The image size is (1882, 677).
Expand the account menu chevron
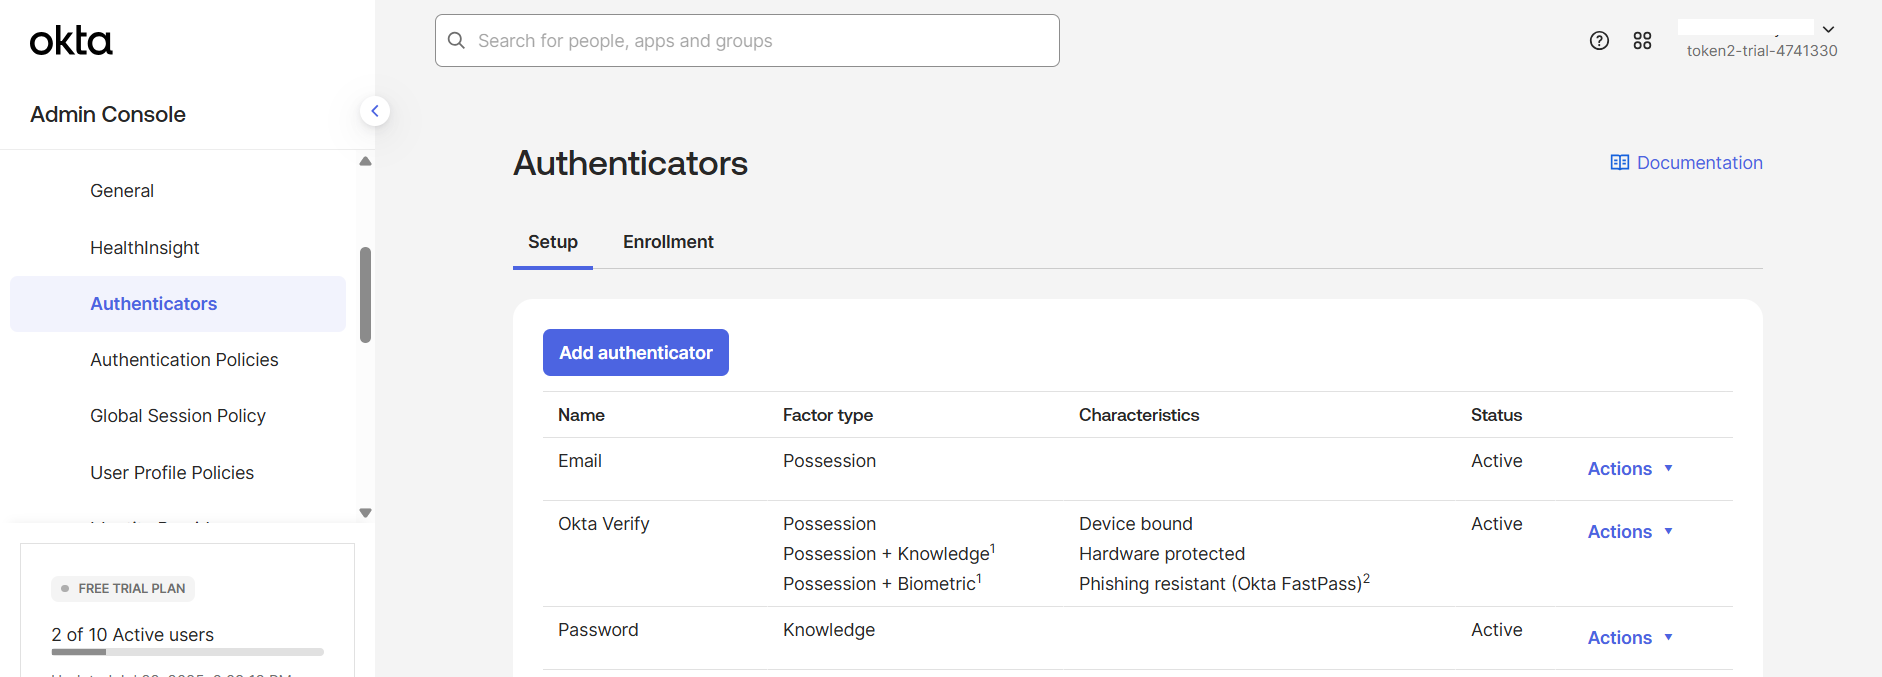[1828, 30]
